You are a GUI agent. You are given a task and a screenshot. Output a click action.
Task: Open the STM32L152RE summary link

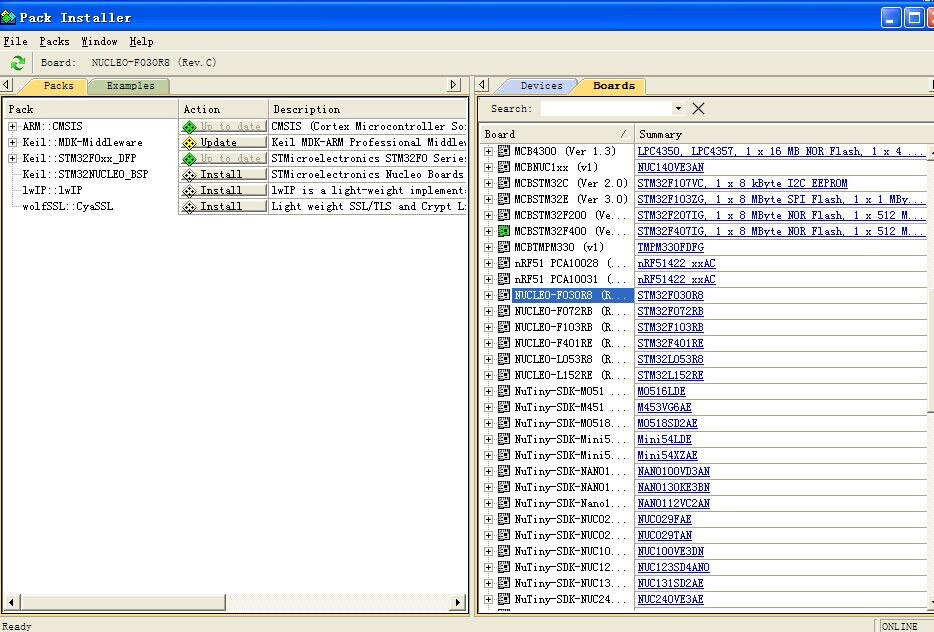click(670, 375)
